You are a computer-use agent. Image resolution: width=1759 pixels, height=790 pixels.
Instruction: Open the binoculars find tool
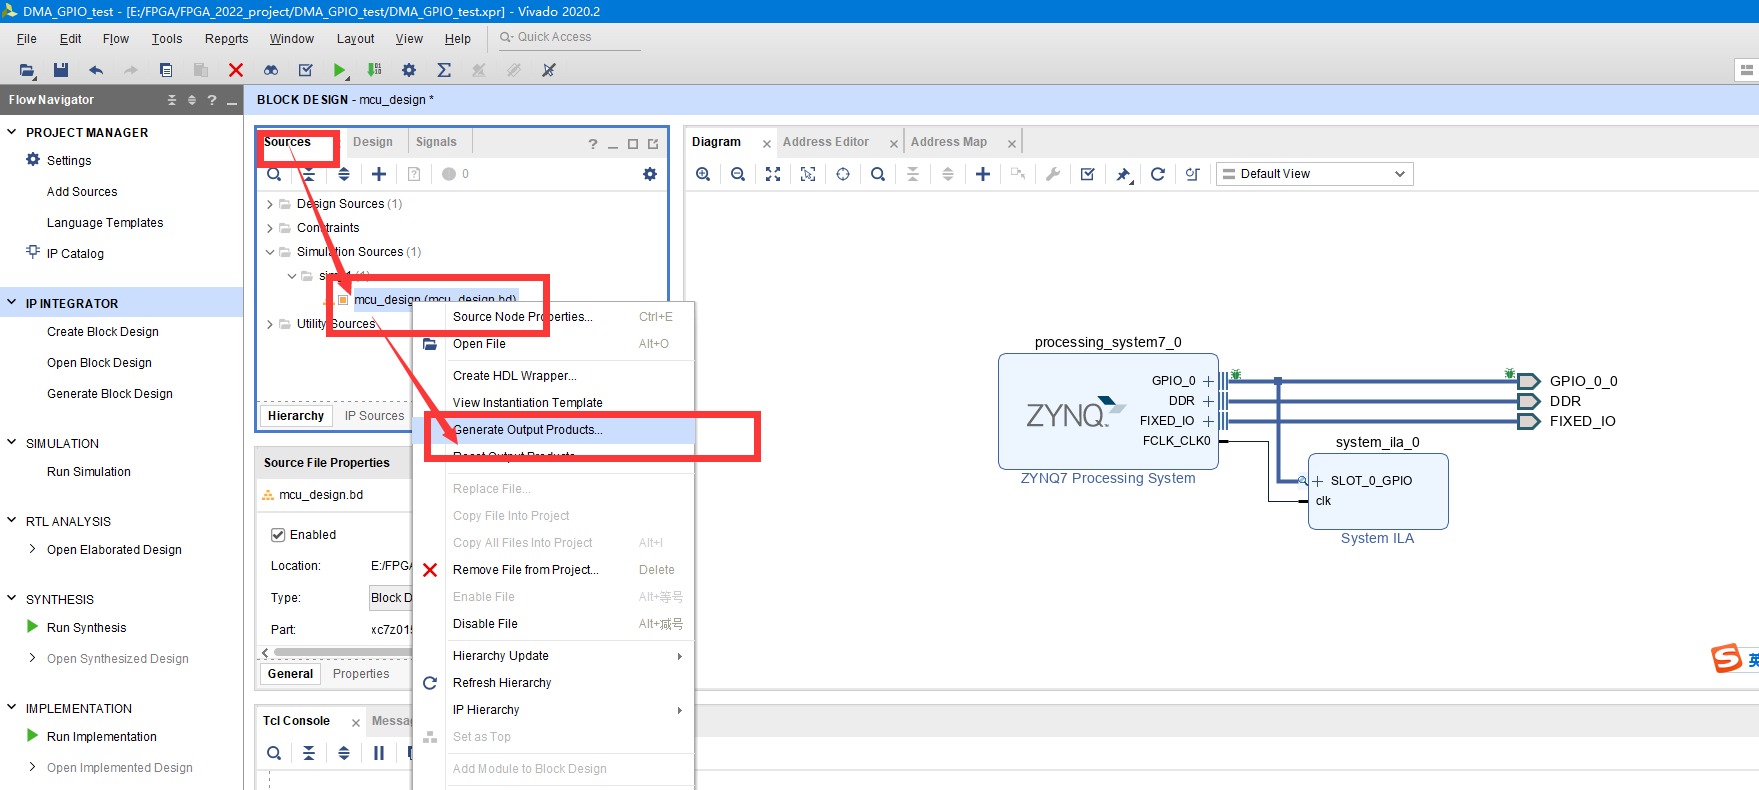[271, 70]
